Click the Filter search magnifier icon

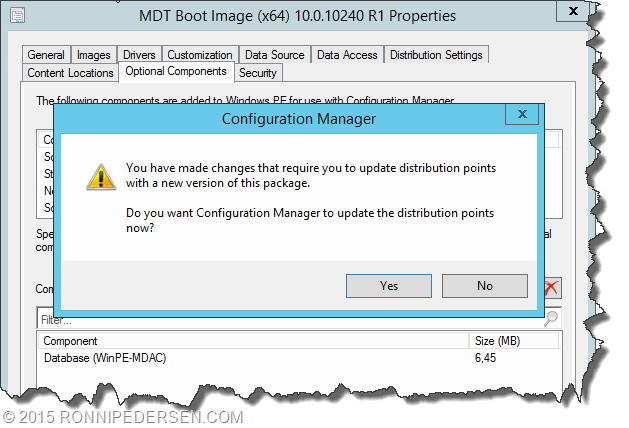pos(551,318)
